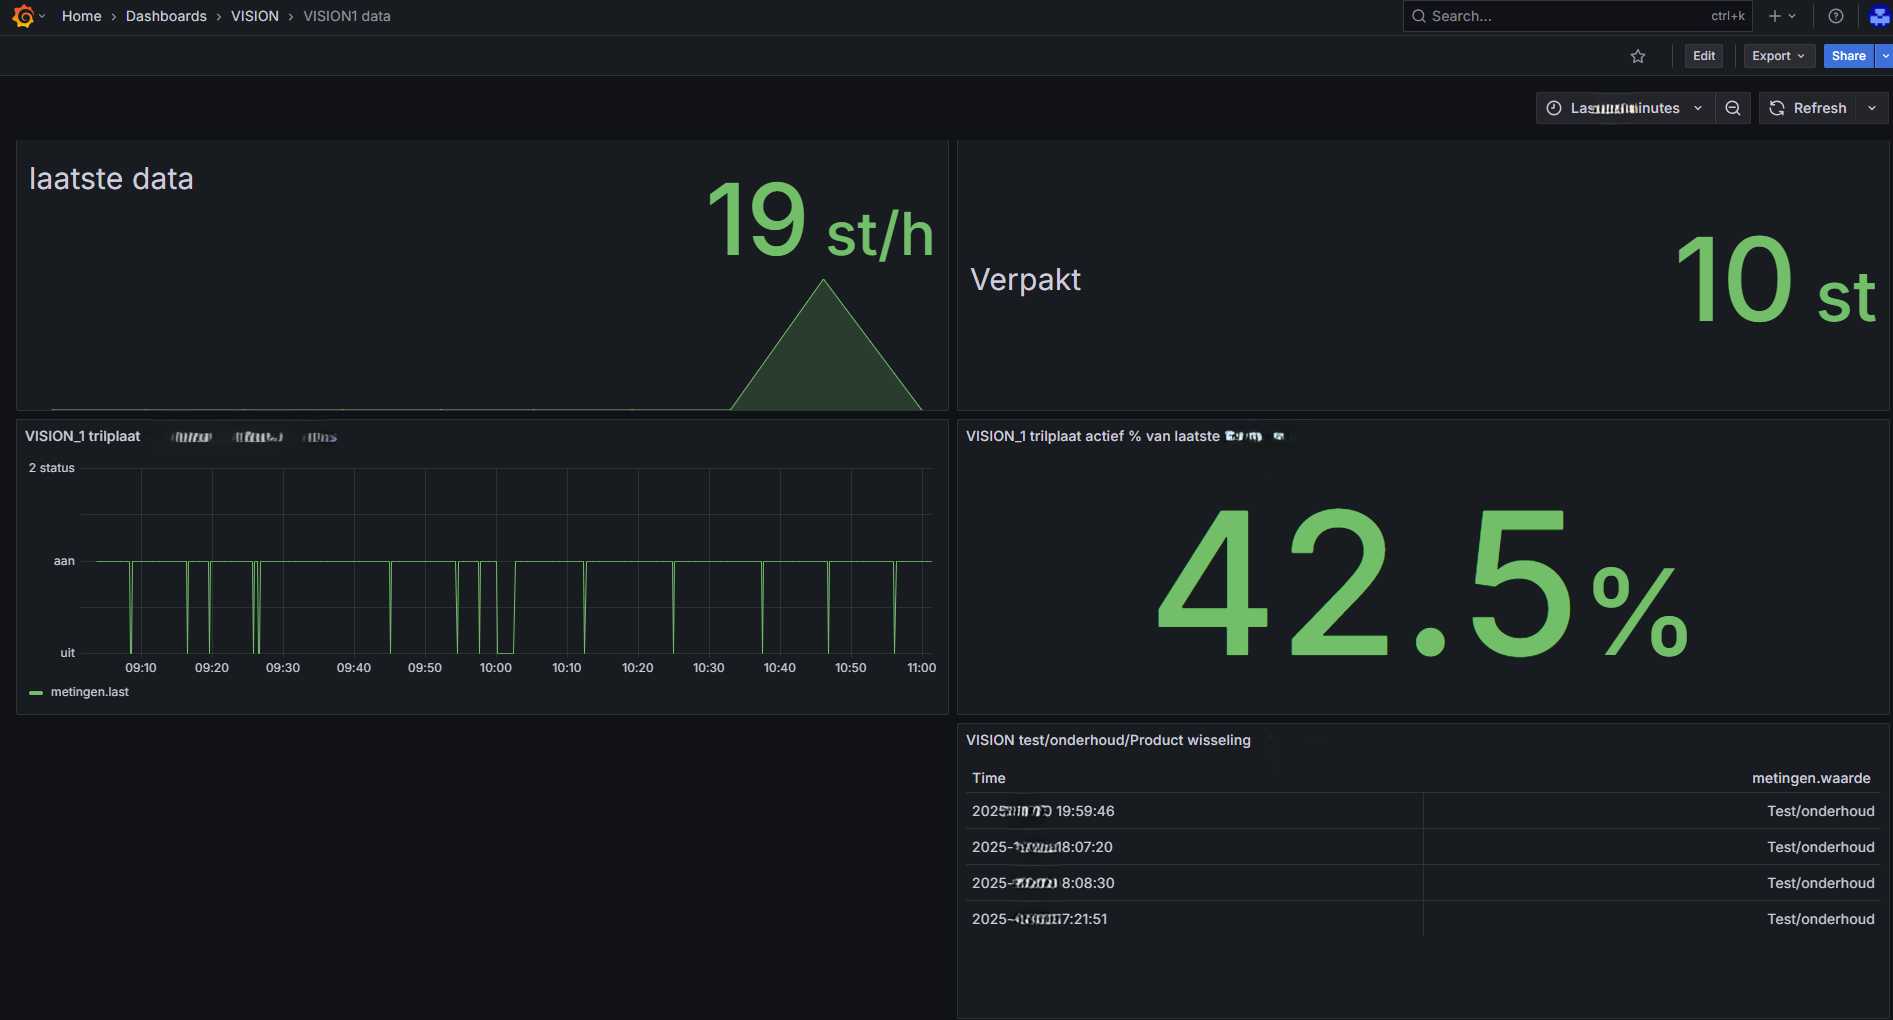Toggle the dashboard favorite star
The image size is (1893, 1020).
click(x=1638, y=56)
